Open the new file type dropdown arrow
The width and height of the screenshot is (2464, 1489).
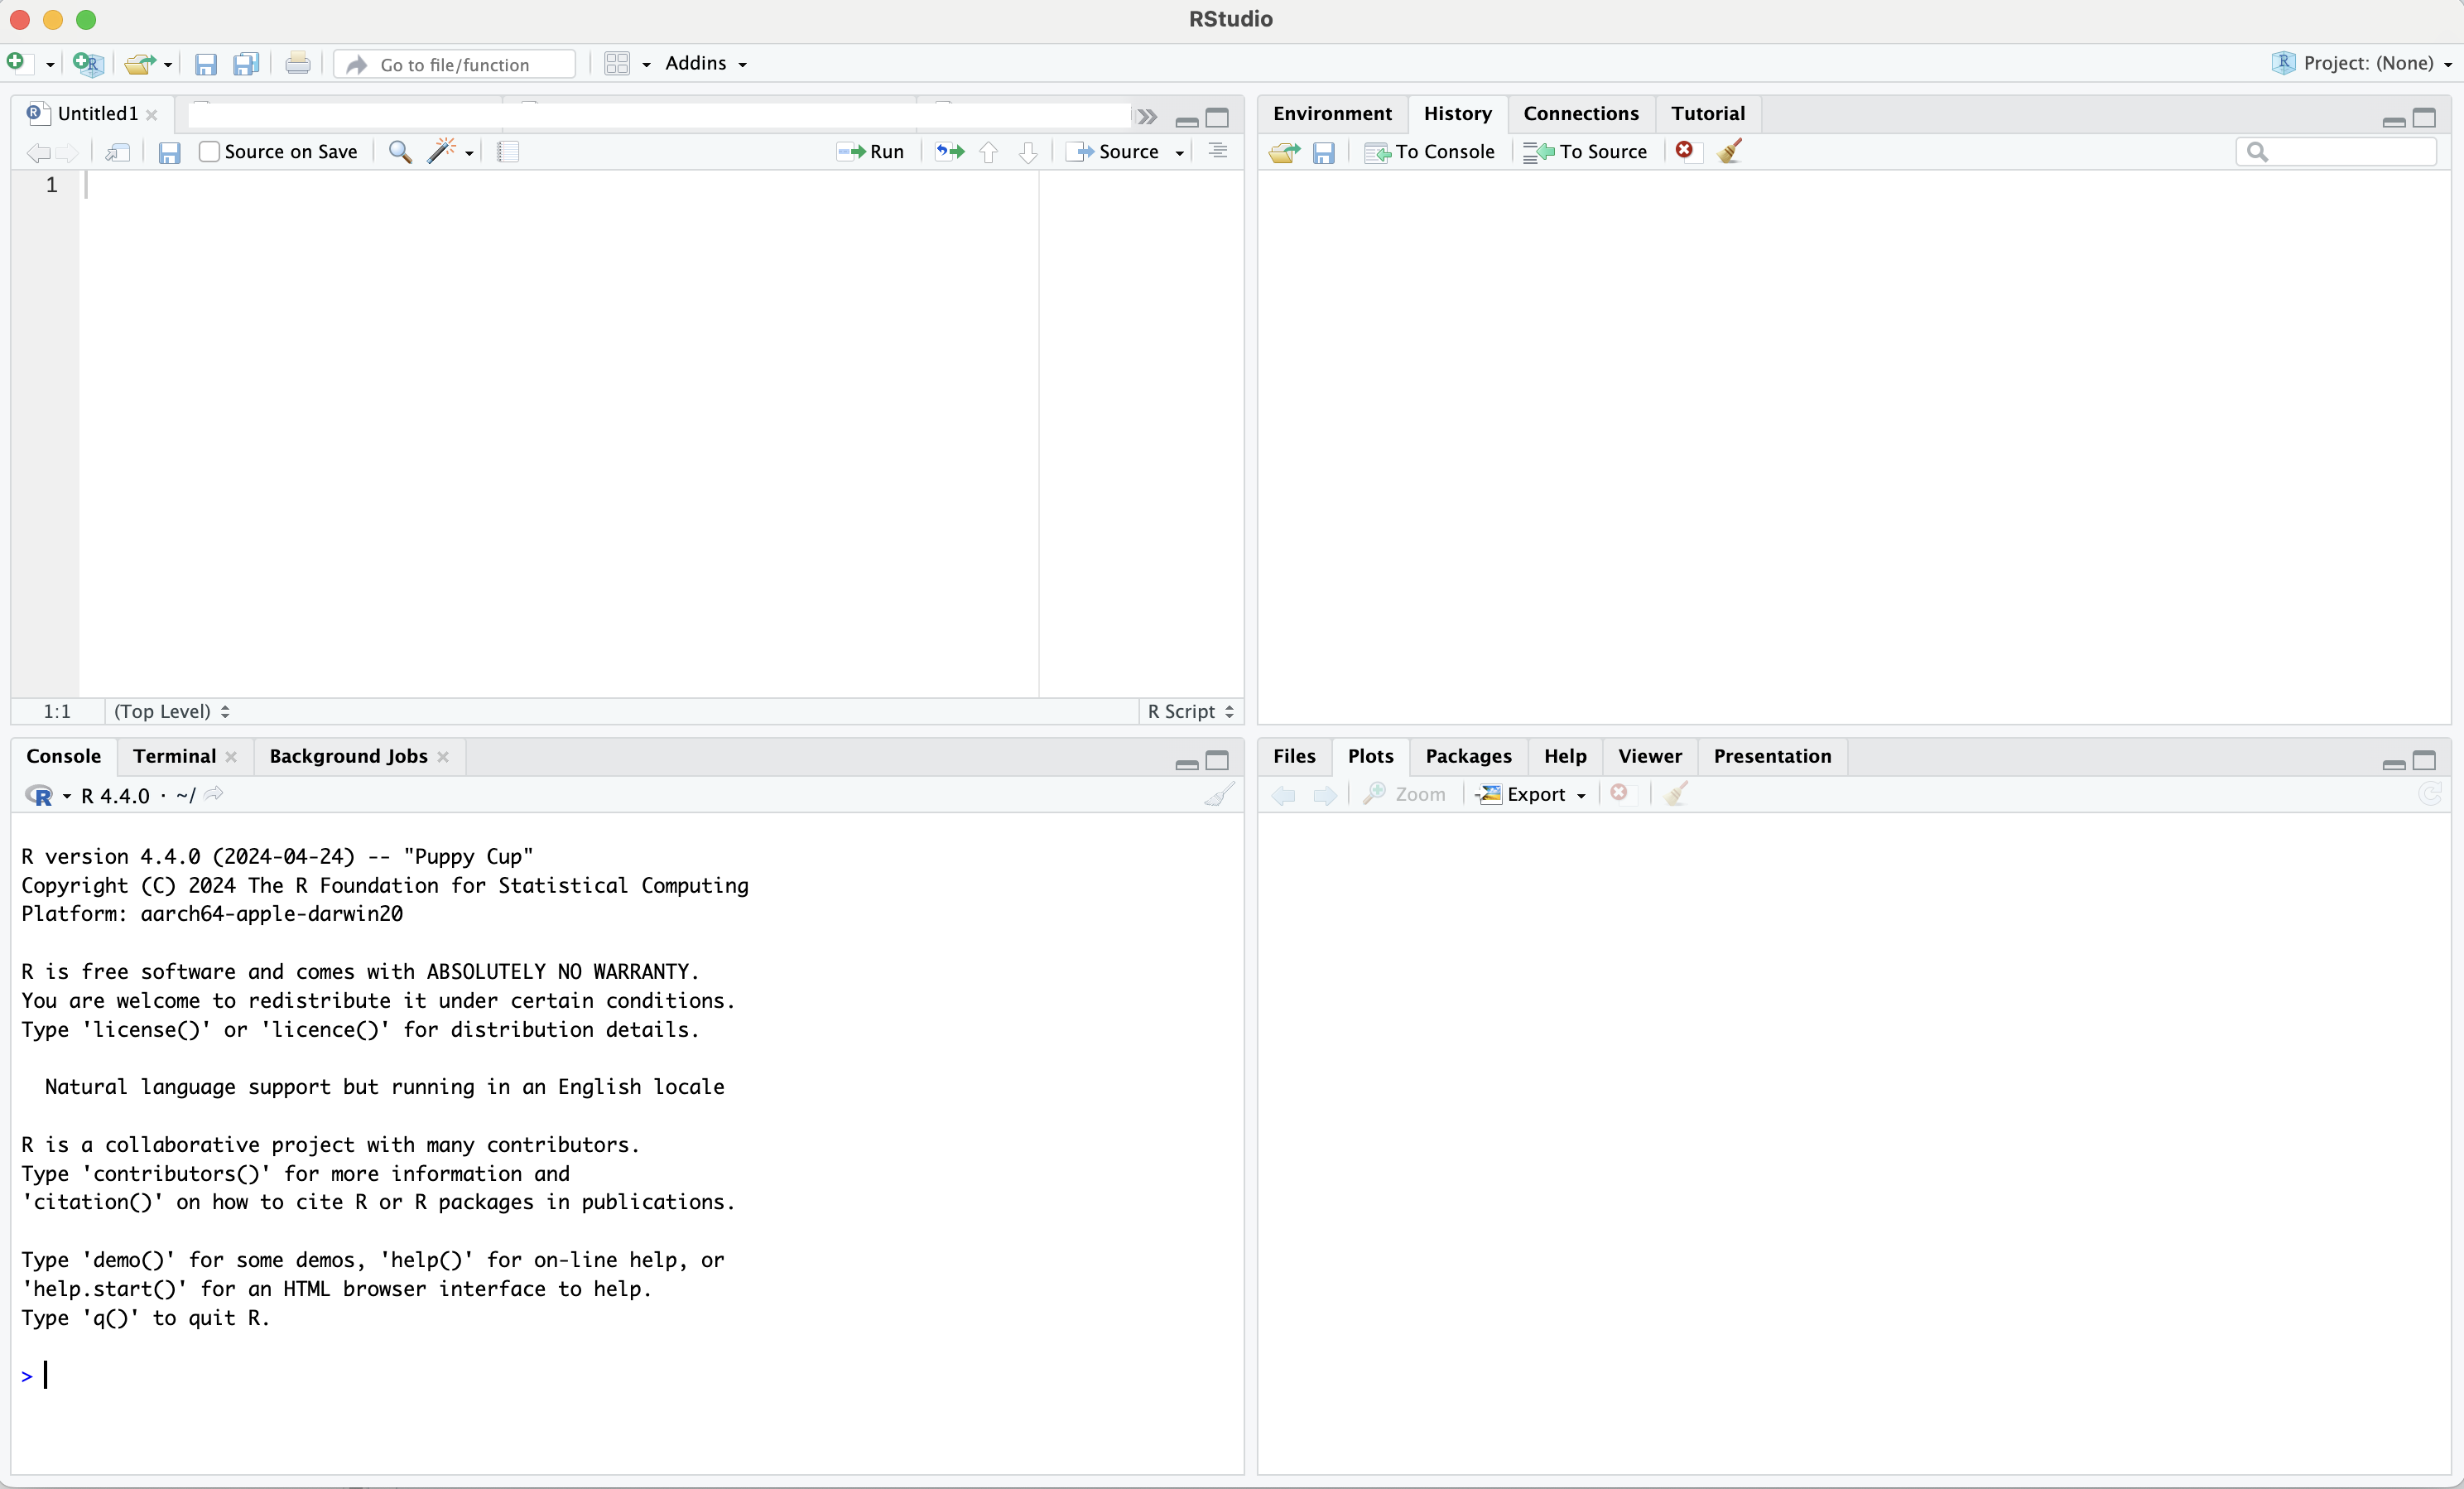[50, 65]
